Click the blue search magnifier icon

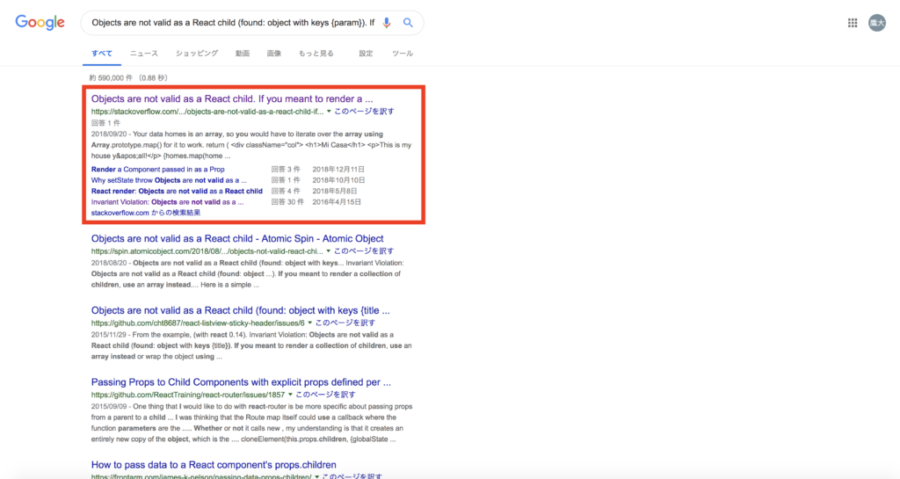(x=408, y=22)
